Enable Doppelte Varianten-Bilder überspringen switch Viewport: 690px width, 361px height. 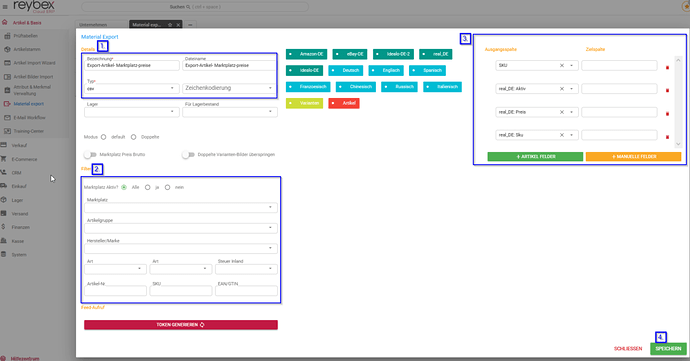188,155
